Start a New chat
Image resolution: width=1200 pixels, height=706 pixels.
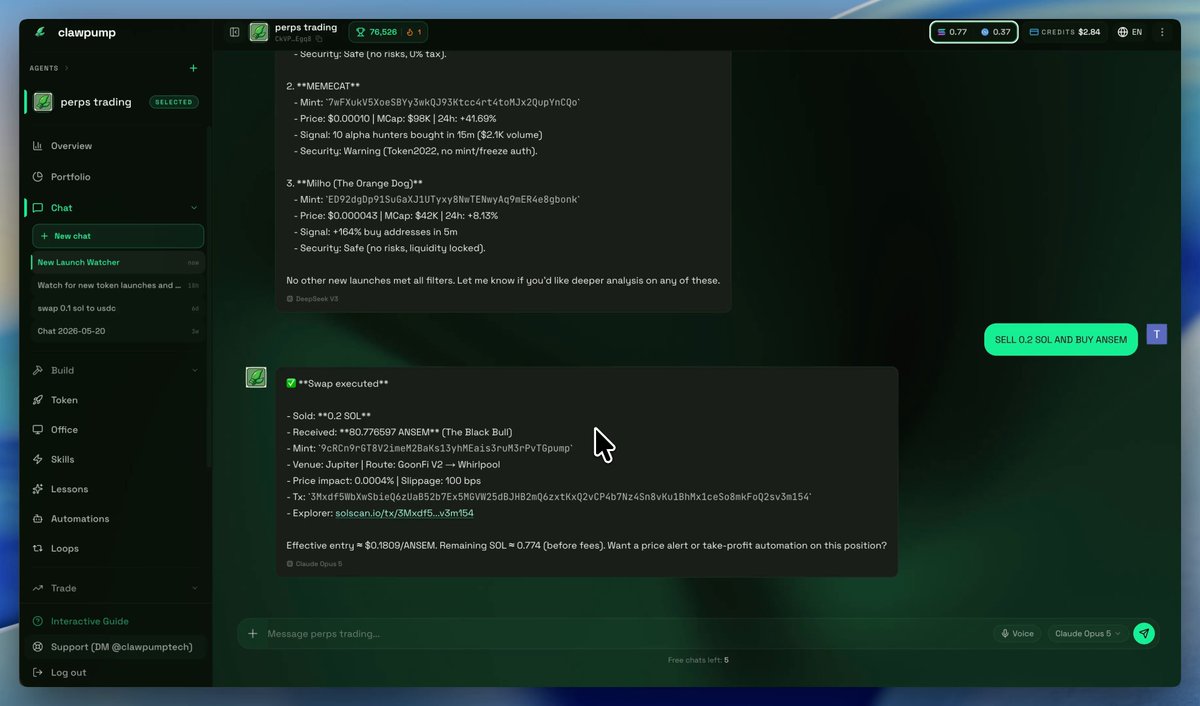(118, 236)
